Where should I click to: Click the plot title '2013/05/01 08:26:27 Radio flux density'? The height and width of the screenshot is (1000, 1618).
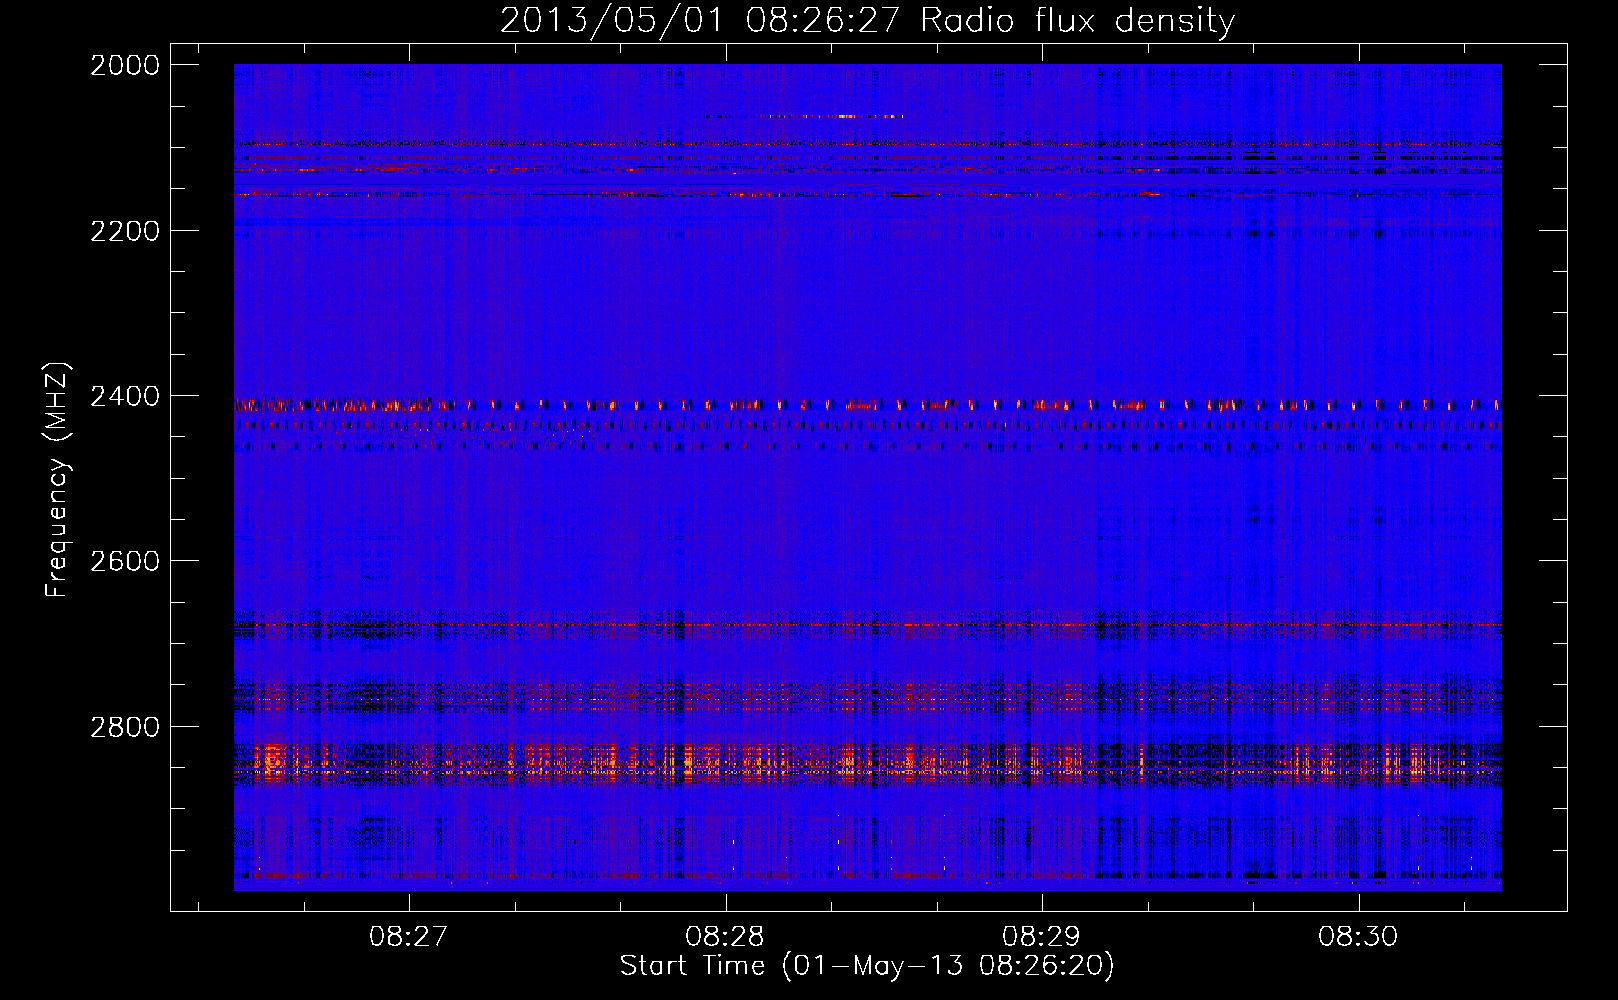point(867,20)
